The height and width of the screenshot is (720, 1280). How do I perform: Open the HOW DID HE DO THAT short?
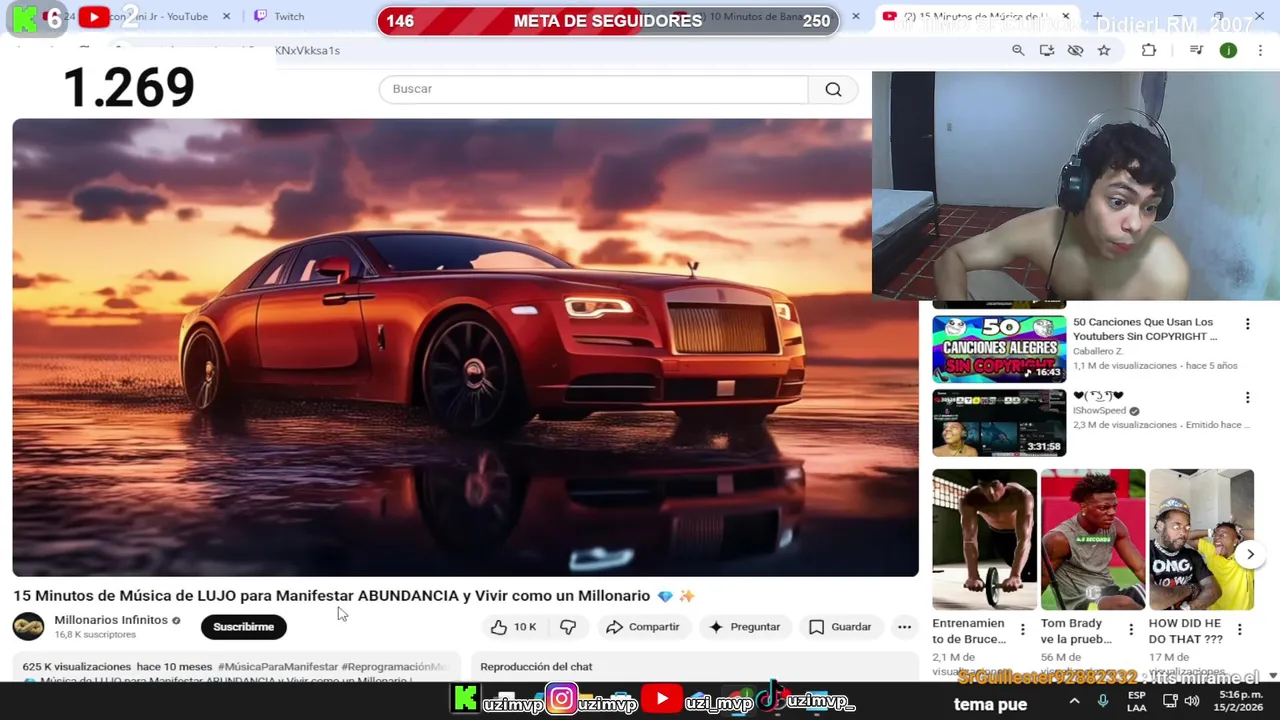coord(1201,539)
